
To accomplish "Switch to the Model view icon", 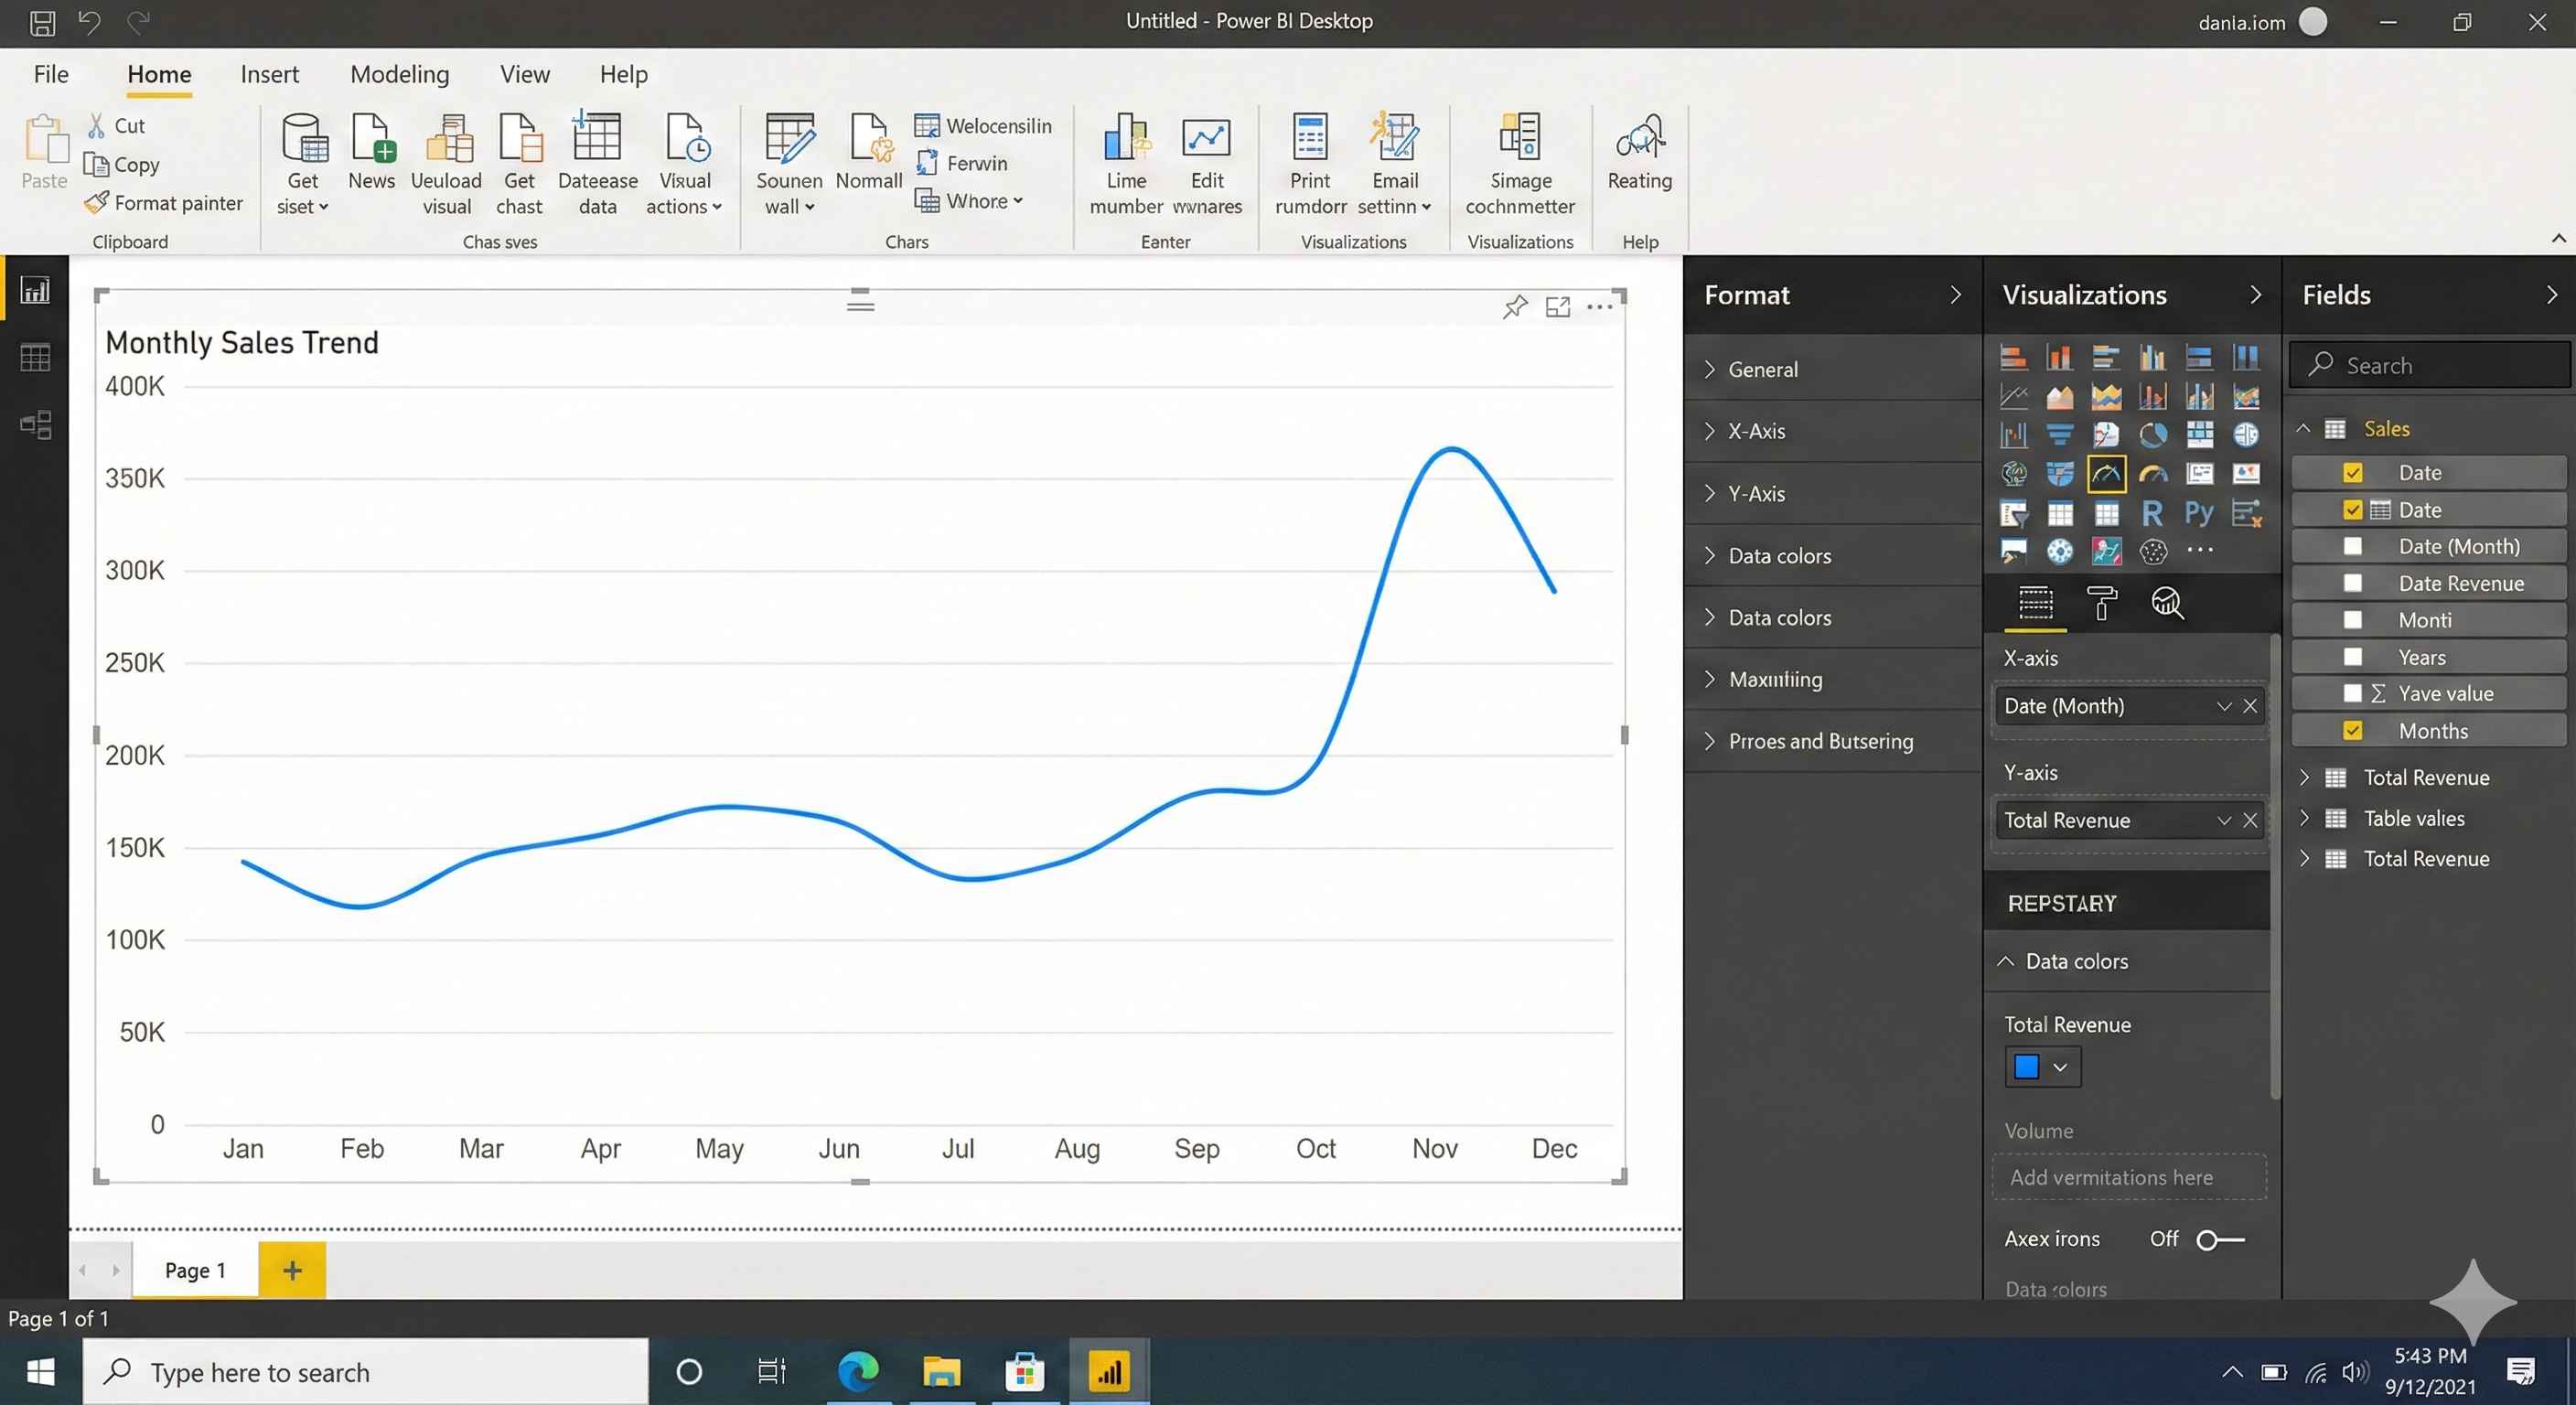I will (x=35, y=424).
